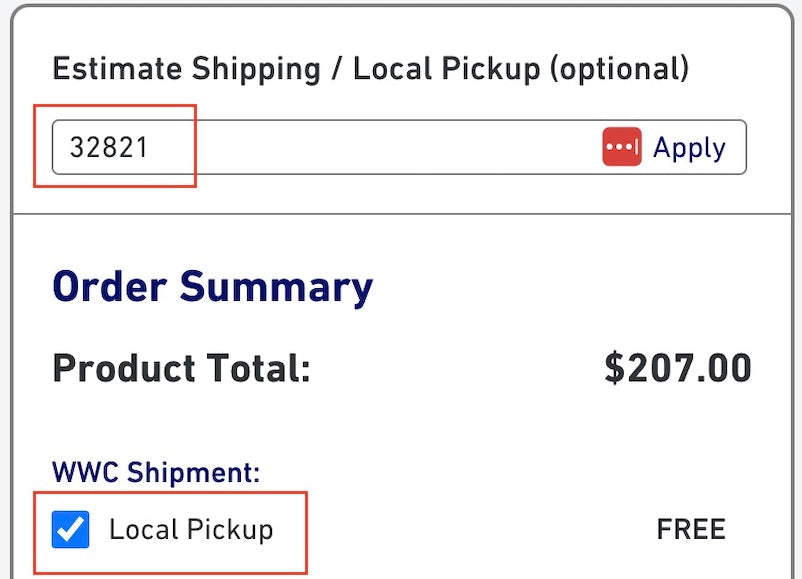Click the word "Shipment:" above the checkbox
The width and height of the screenshot is (802, 579).
tap(192, 472)
